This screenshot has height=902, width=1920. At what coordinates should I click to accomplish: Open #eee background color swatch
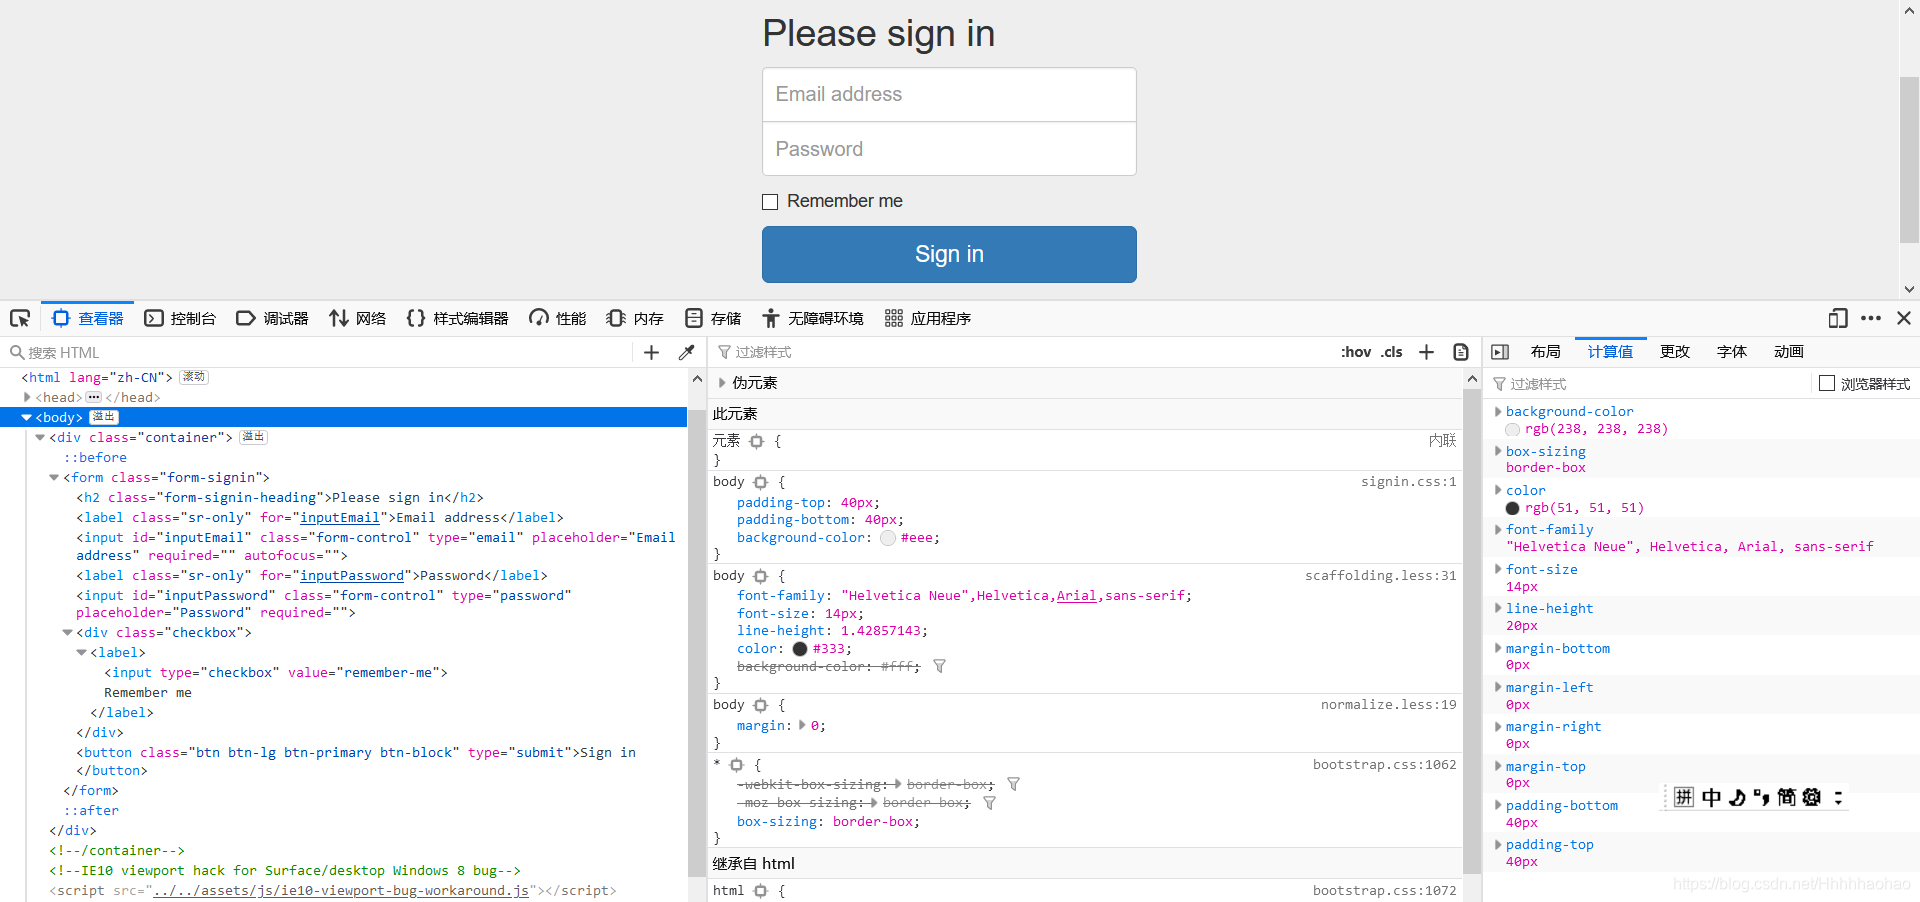(x=888, y=538)
